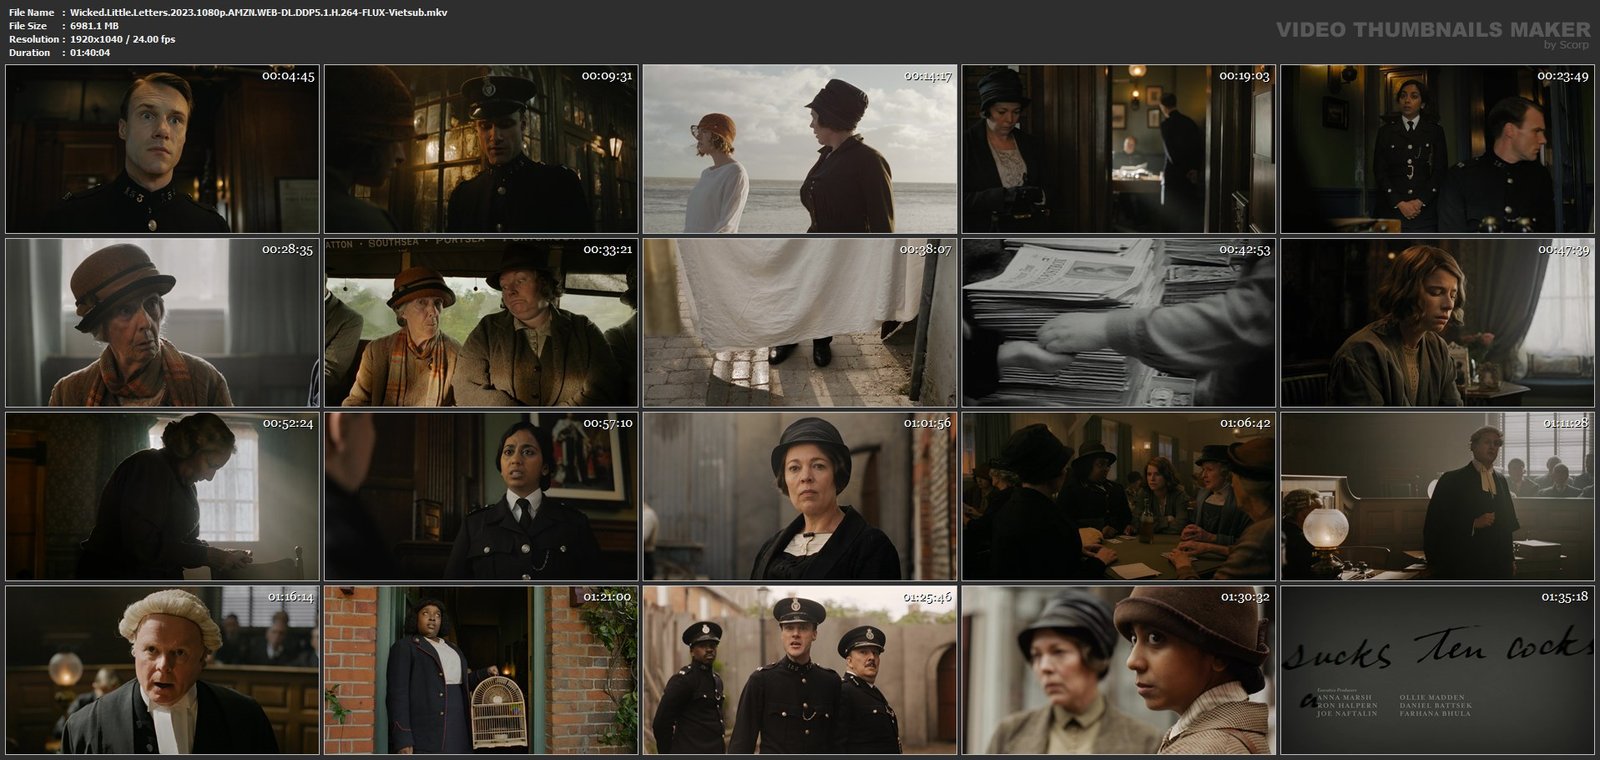Select the three policemen thumbnail at 01:25:46
Screen dimensions: 1600x760
click(800, 670)
